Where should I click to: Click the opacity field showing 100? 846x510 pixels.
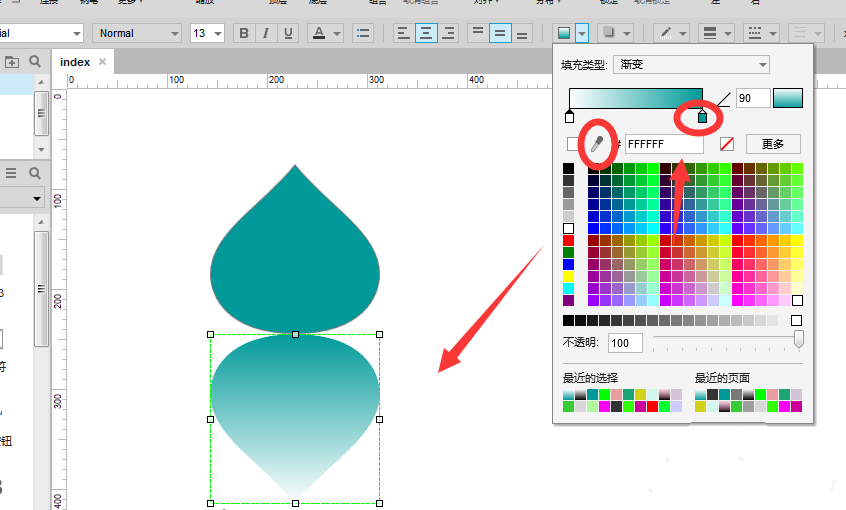pyautogui.click(x=625, y=343)
